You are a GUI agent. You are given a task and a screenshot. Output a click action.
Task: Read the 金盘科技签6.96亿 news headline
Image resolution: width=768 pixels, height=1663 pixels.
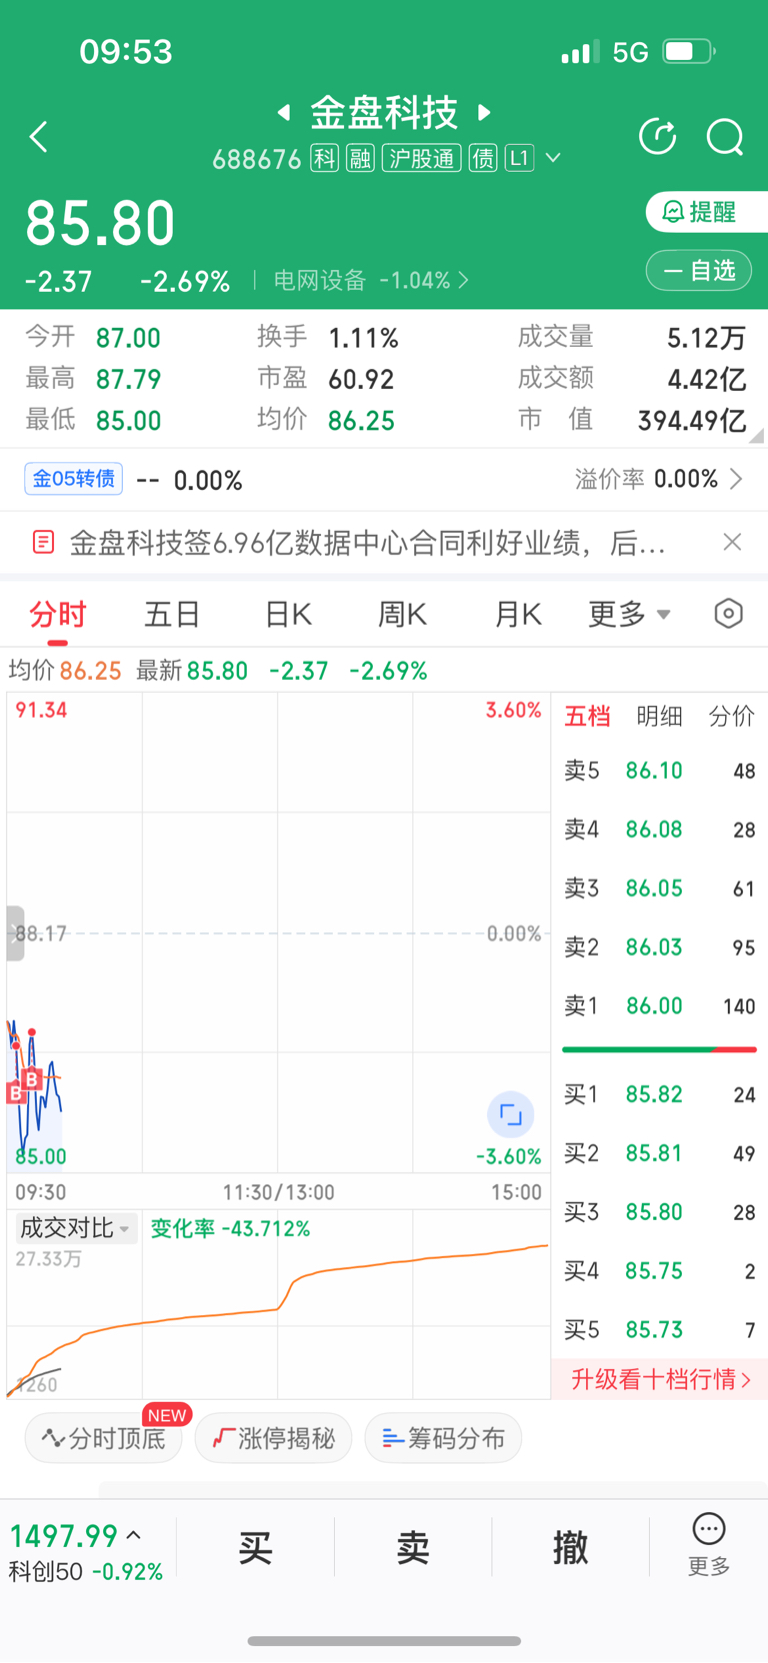pos(367,543)
